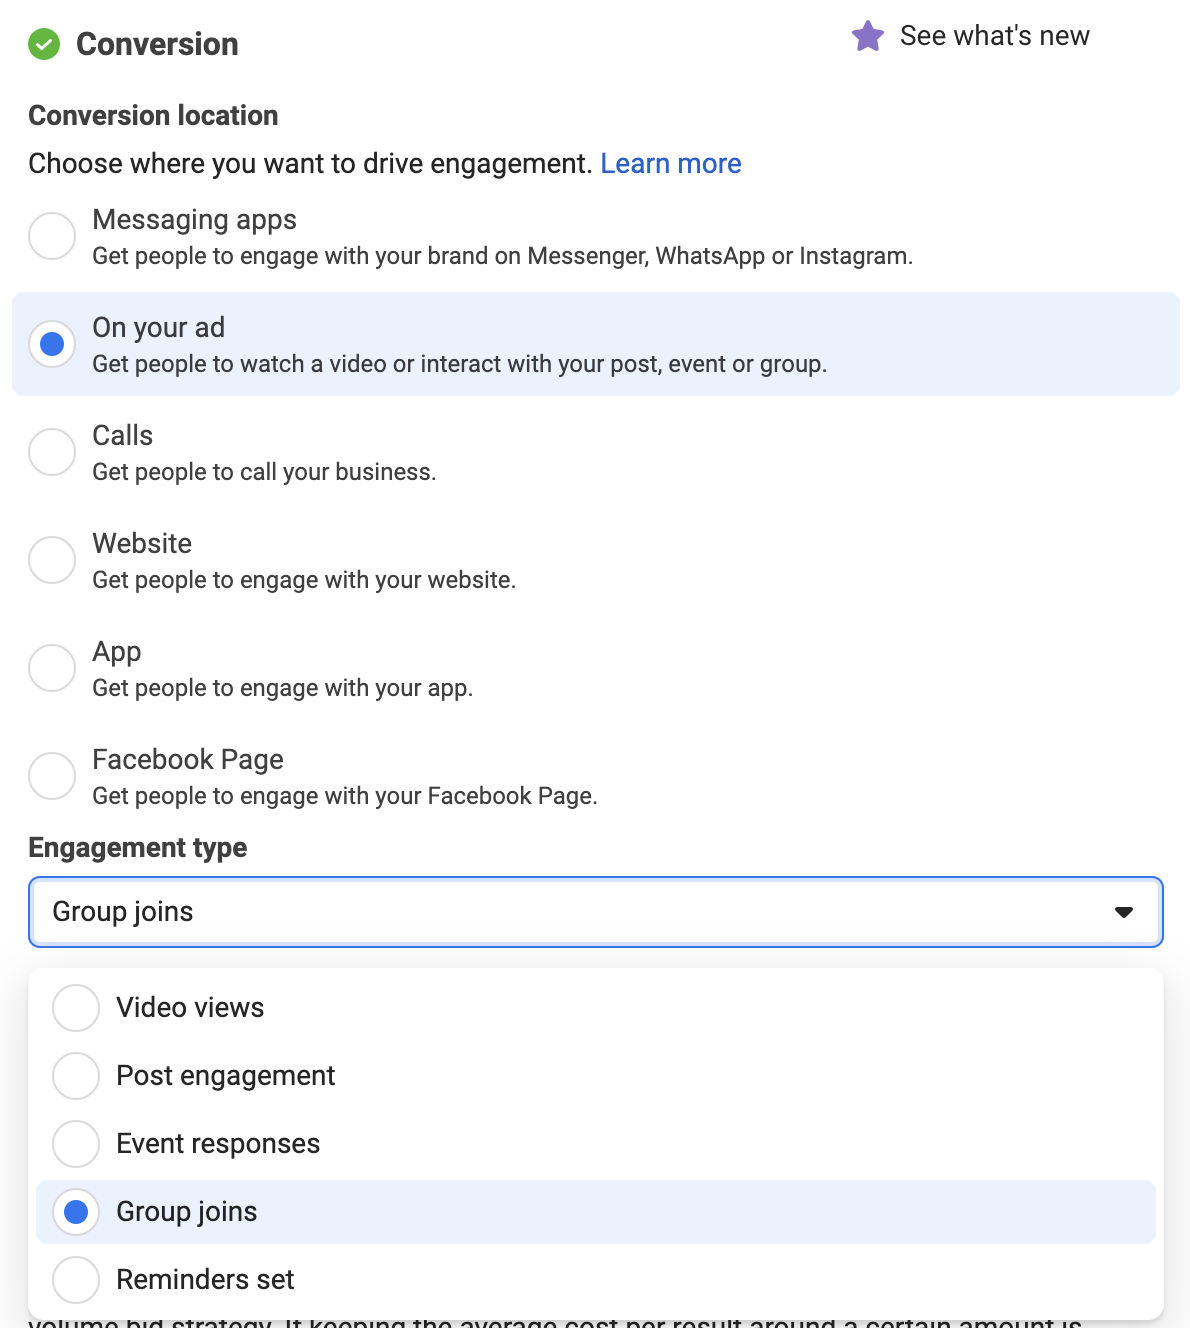Screen dimensions: 1190x1328
Task: Choose Reminders set engagement type
Action: (596, 1280)
